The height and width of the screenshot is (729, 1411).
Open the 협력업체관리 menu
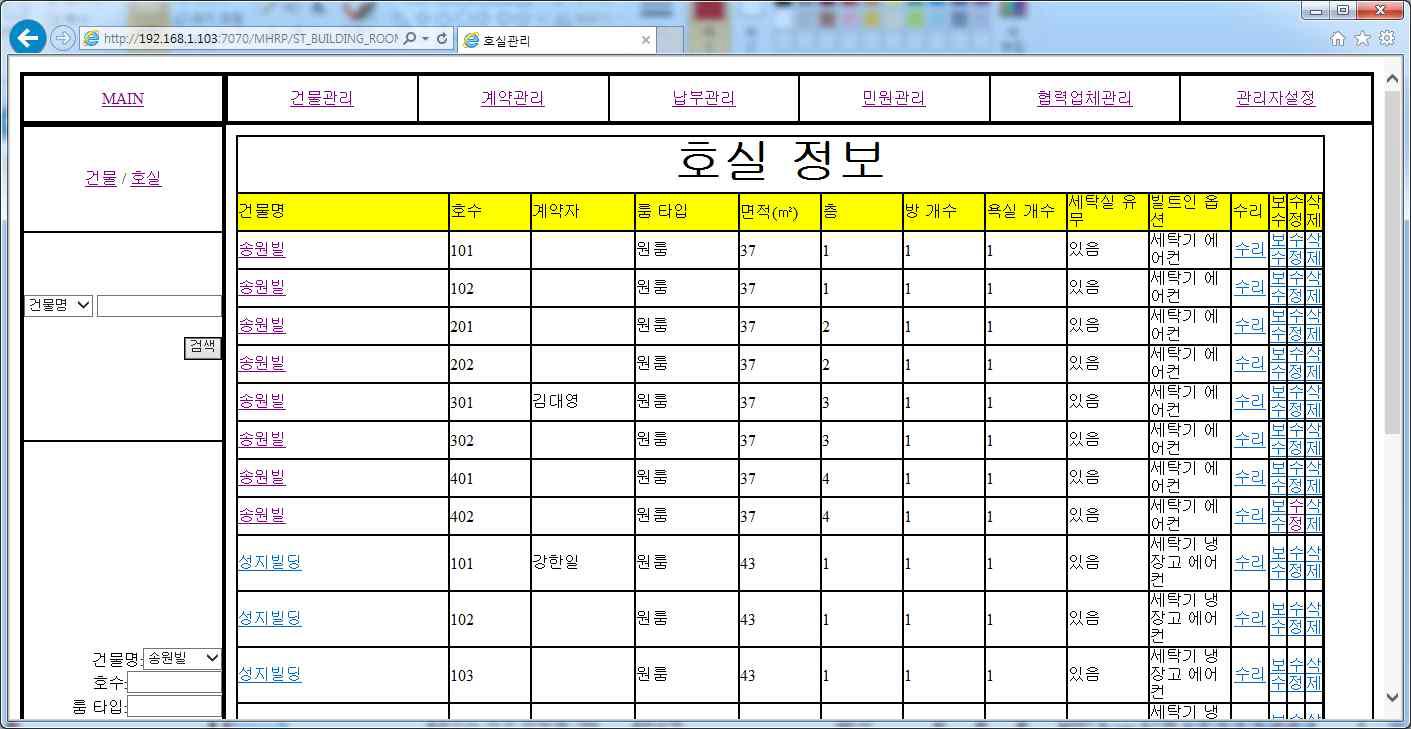pyautogui.click(x=1085, y=99)
